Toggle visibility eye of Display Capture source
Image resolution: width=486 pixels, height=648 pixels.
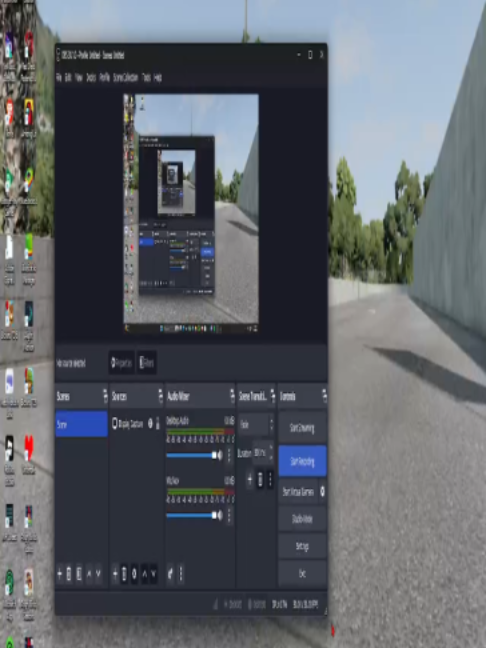(x=150, y=423)
